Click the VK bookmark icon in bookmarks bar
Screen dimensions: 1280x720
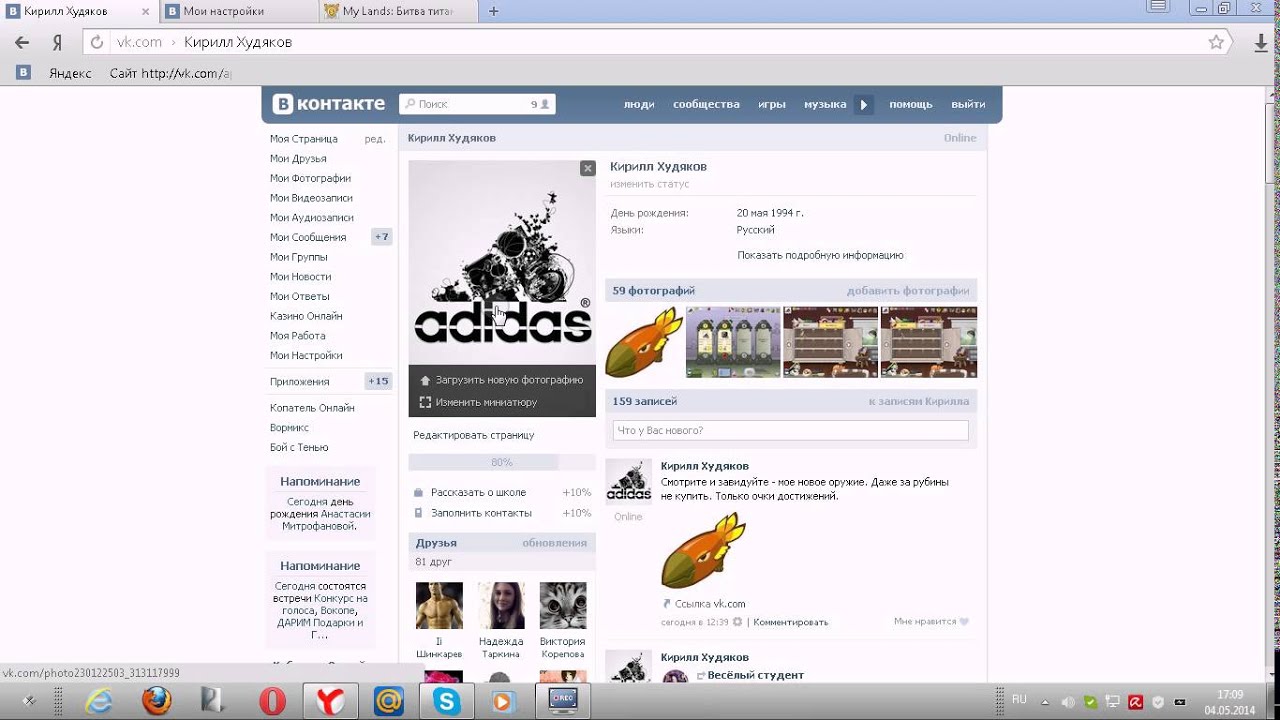click(x=23, y=72)
